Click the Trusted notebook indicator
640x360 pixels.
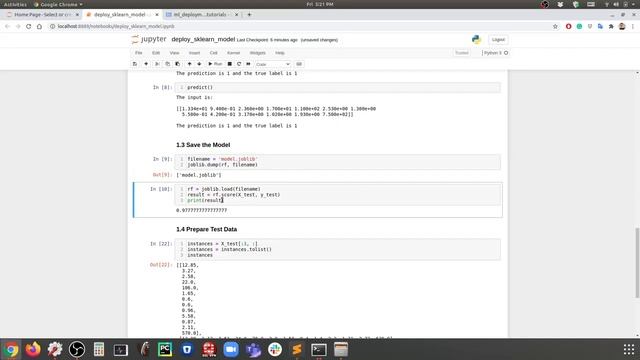[462, 53]
